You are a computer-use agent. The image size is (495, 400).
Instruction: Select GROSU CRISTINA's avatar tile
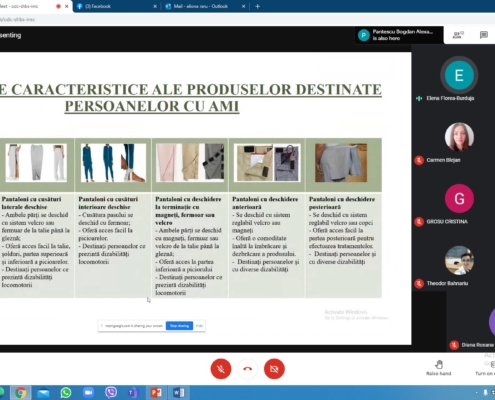pyautogui.click(x=459, y=198)
